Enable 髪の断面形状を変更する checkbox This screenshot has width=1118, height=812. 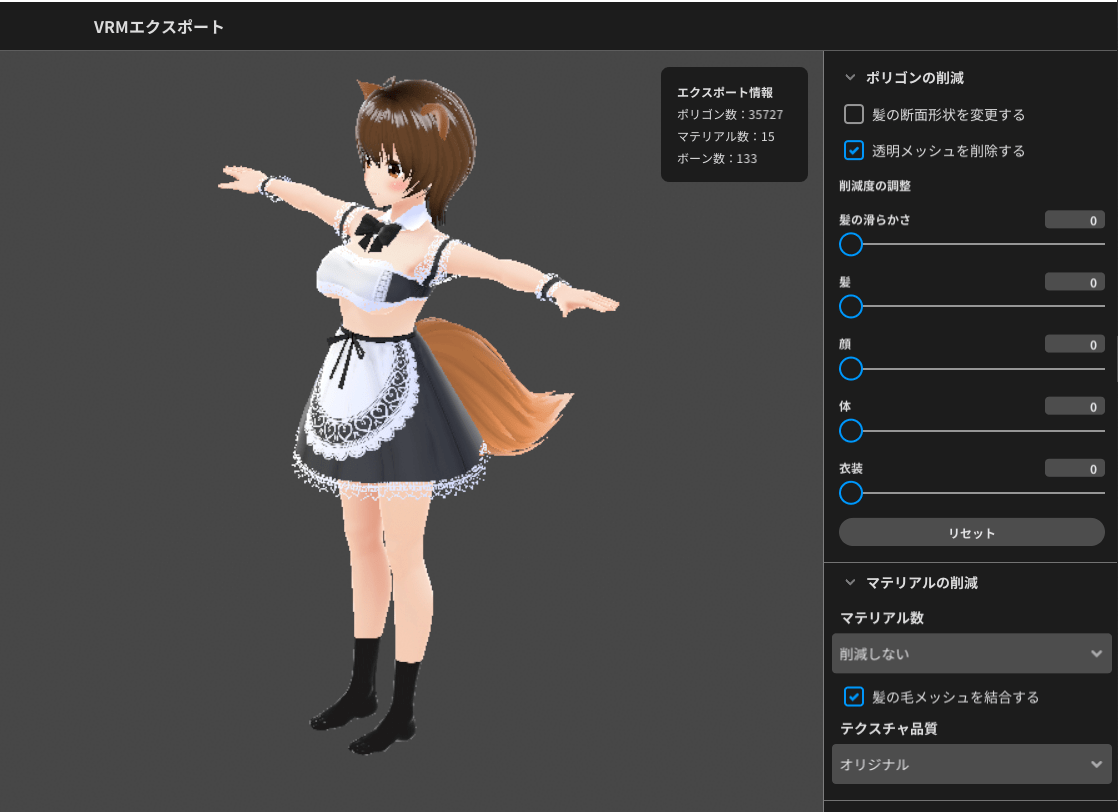[854, 114]
